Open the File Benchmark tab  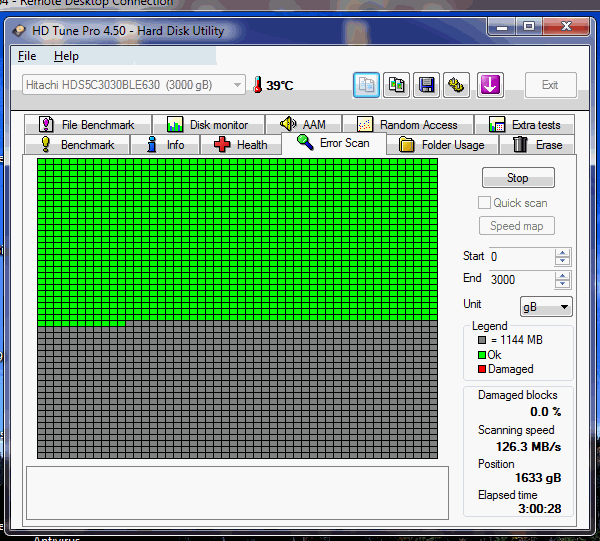click(x=88, y=125)
